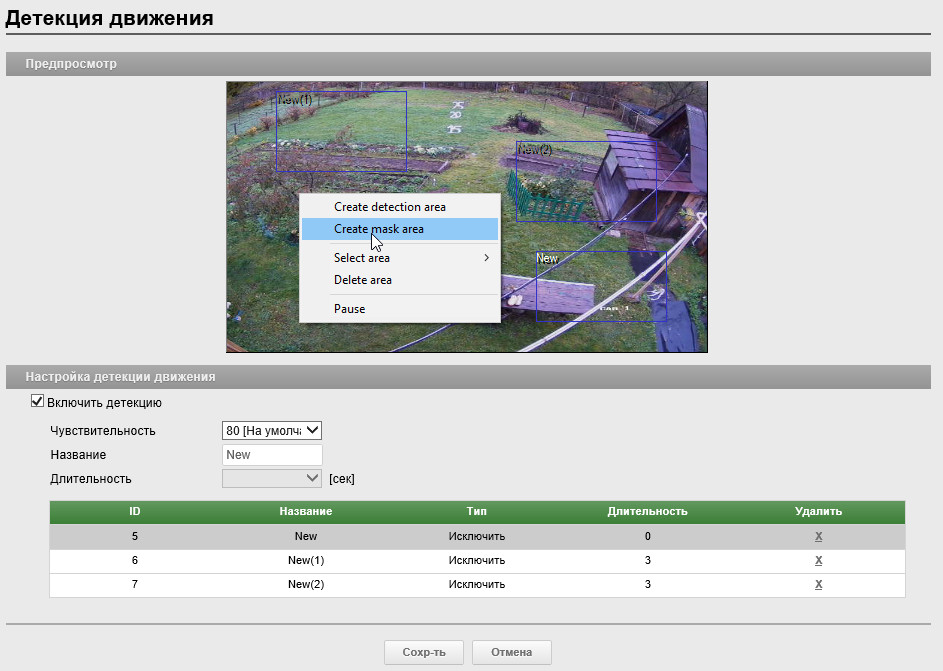Image resolution: width=943 pixels, height=671 pixels.
Task: Delete the New(1) row via X
Action: click(819, 560)
